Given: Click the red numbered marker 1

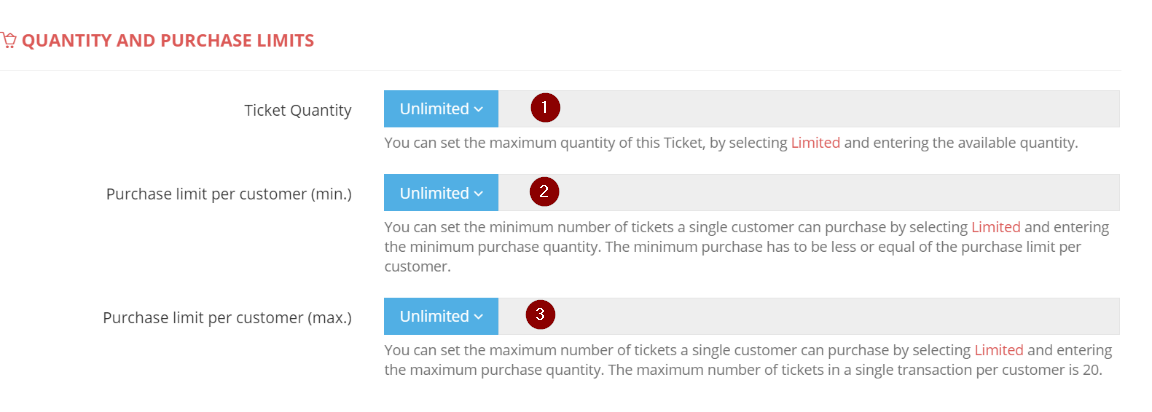Looking at the screenshot, I should tap(544, 108).
